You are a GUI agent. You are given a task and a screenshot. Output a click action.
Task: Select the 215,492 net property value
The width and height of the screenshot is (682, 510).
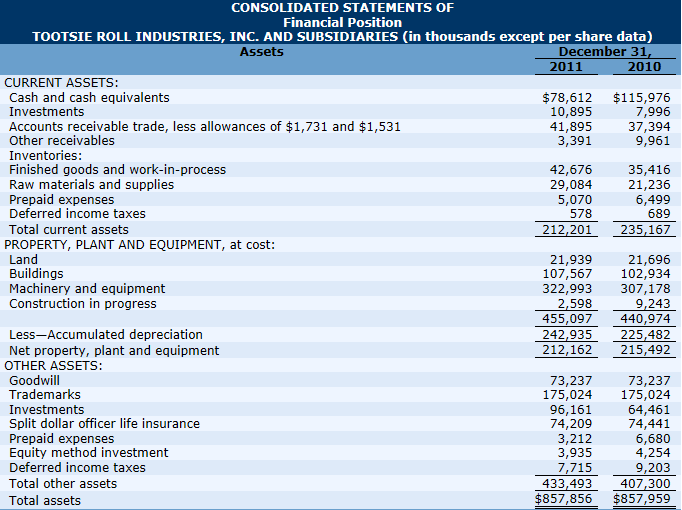coord(645,350)
